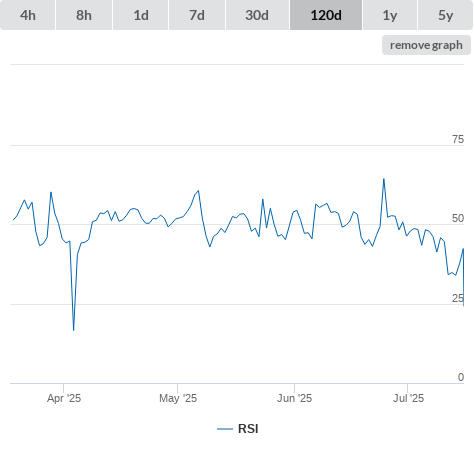Screen dimensions: 474x455
Task: Switch chart to 1y range
Action: pos(390,15)
